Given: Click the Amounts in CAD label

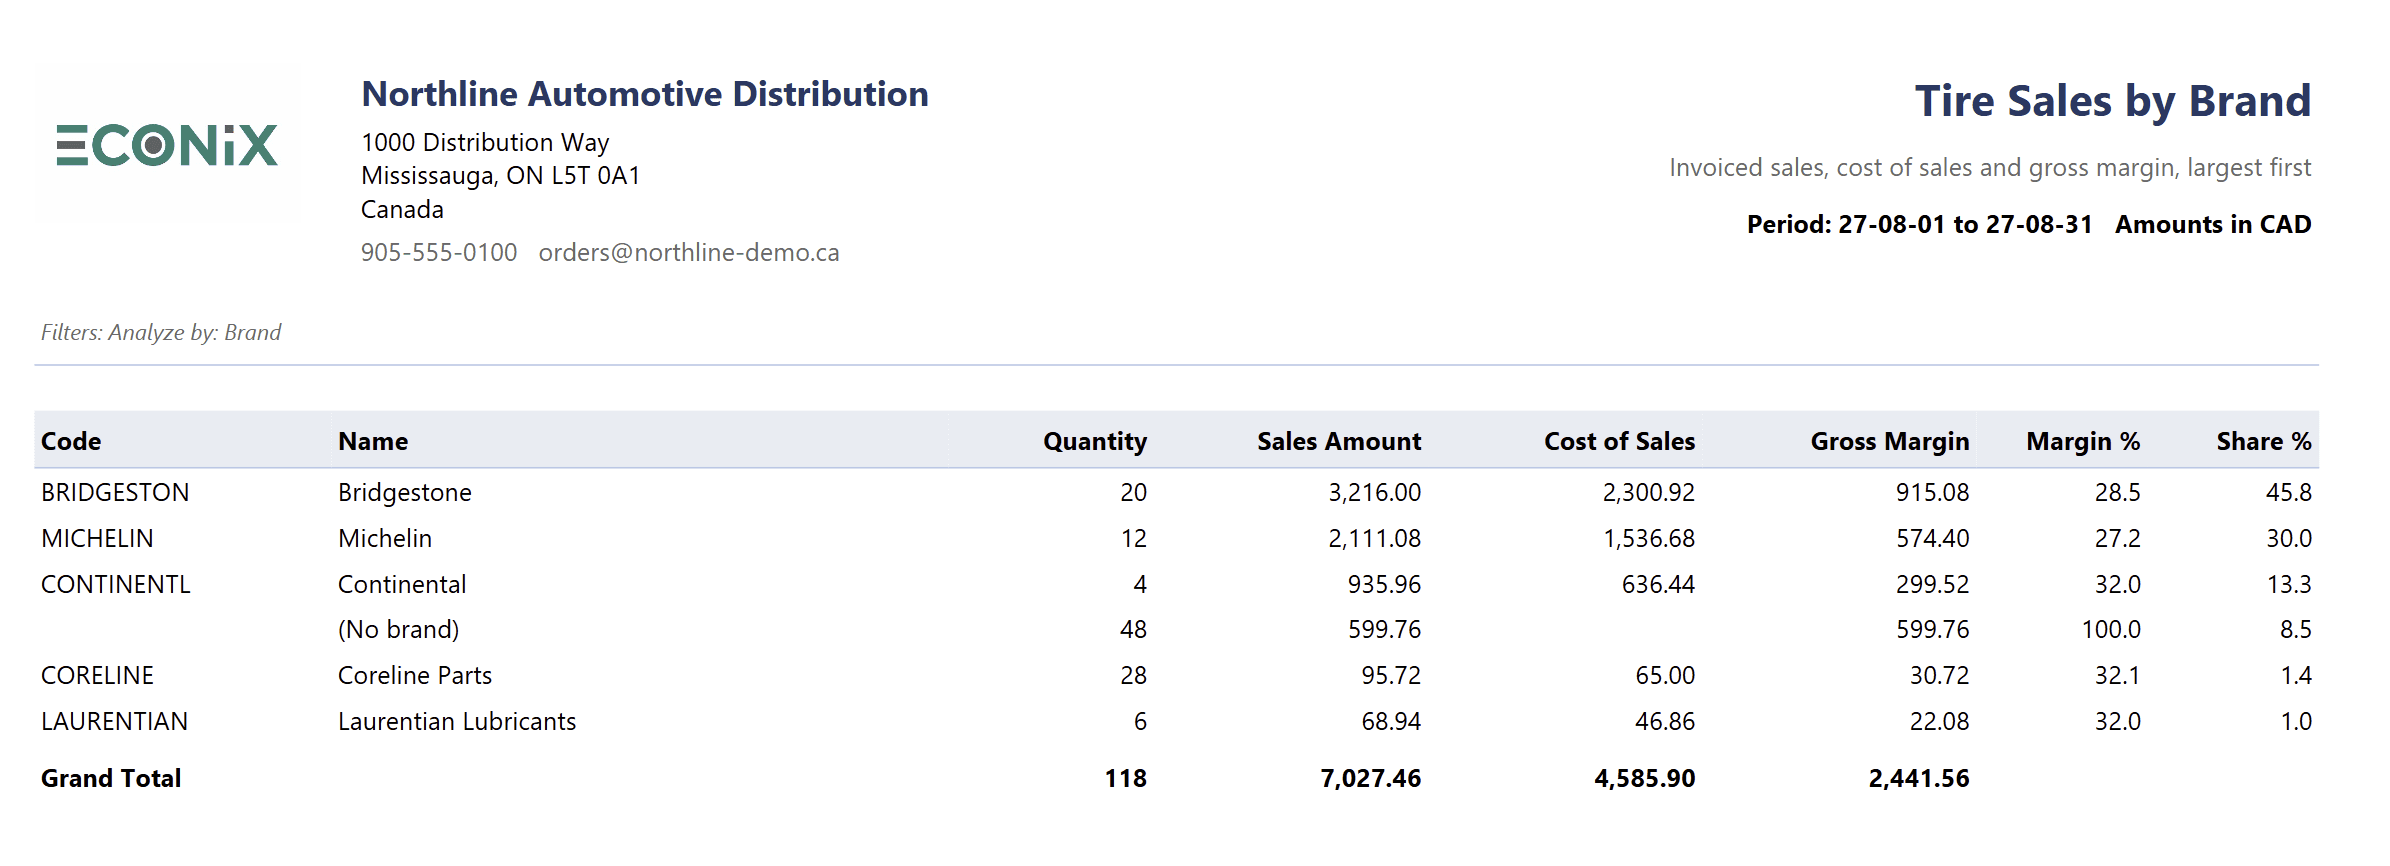Looking at the screenshot, I should [2213, 224].
